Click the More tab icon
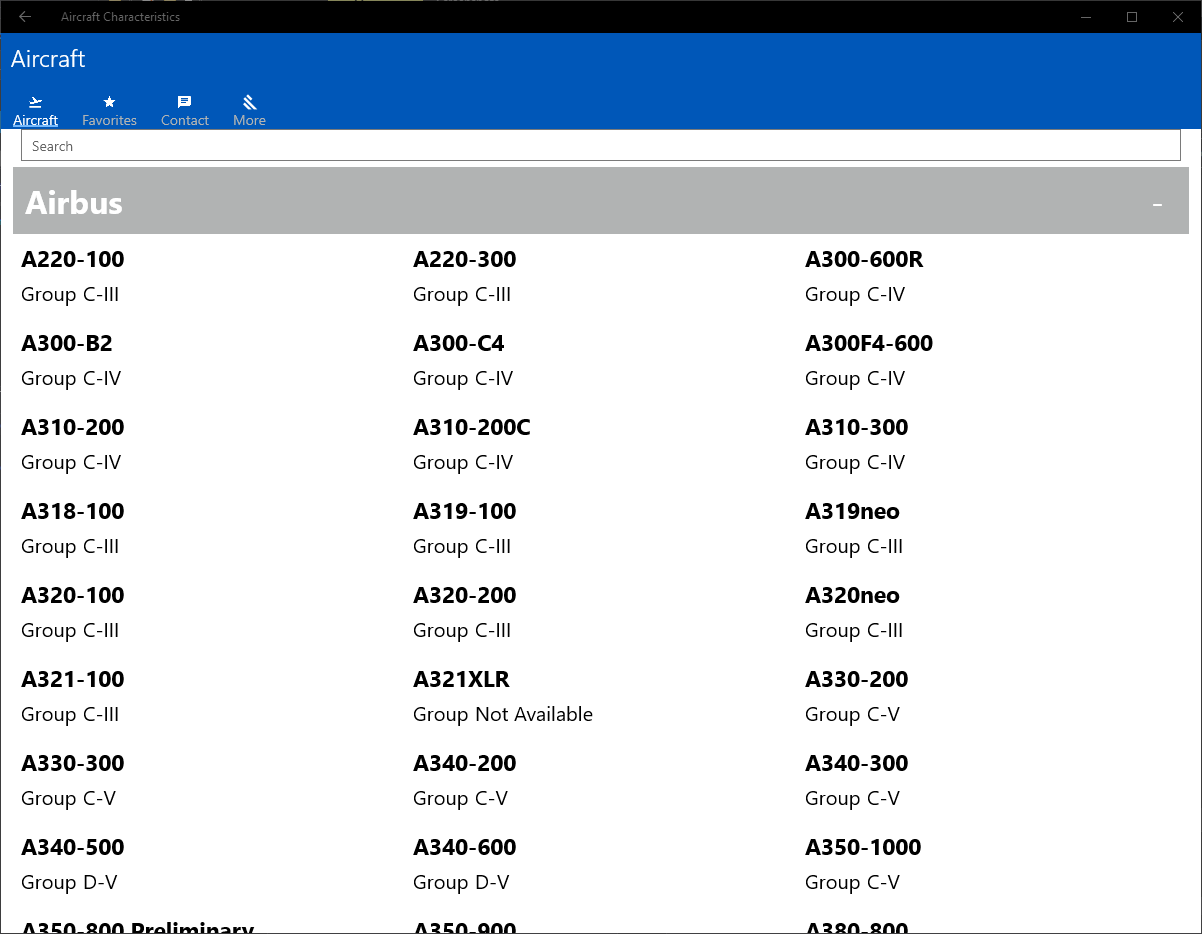The height and width of the screenshot is (934, 1202). point(249,102)
